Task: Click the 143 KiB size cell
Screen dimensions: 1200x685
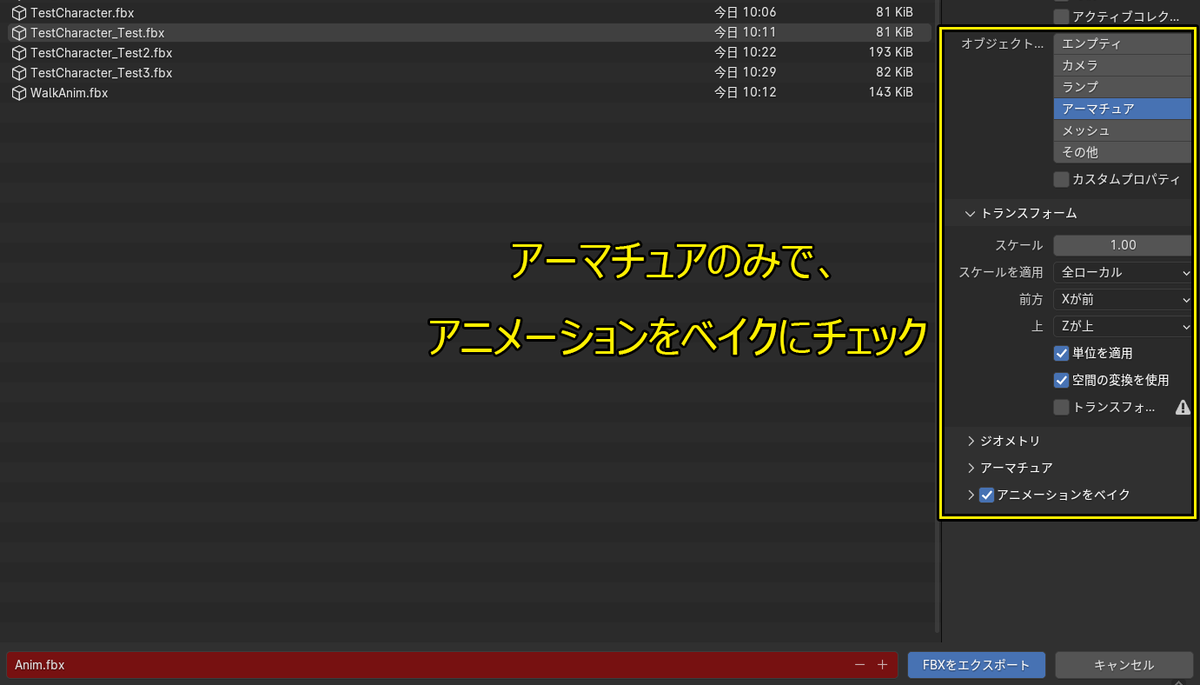Action: click(890, 93)
